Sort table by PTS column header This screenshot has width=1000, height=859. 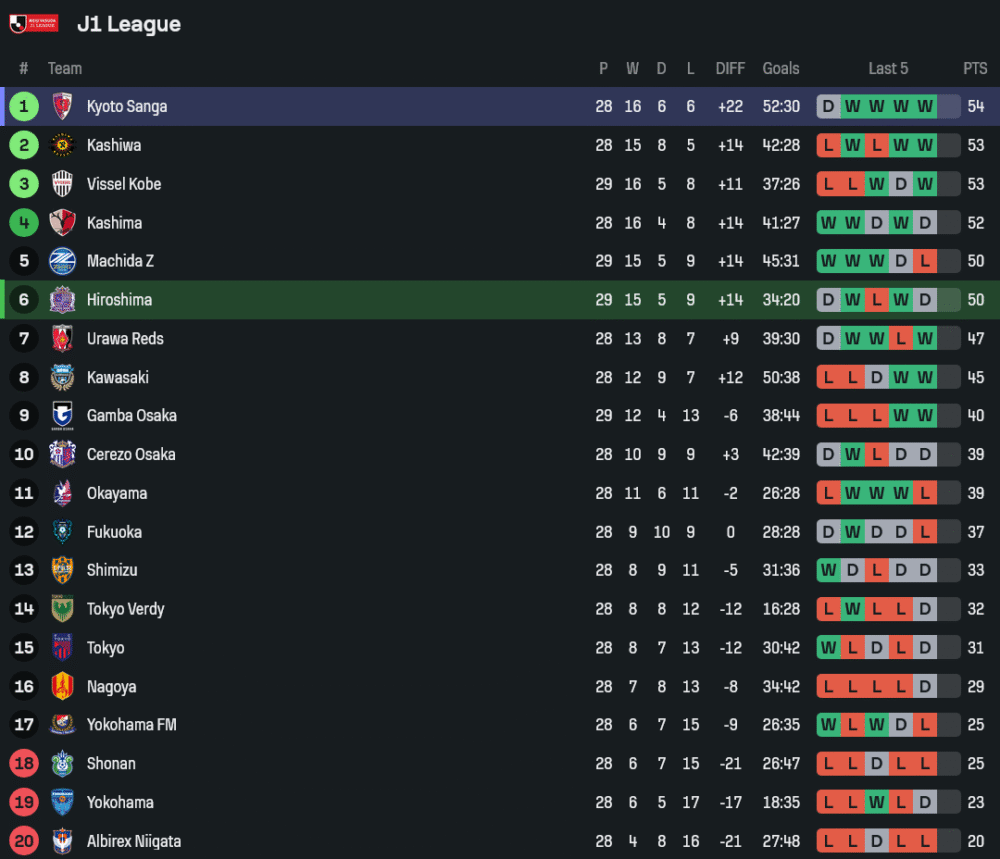click(975, 68)
